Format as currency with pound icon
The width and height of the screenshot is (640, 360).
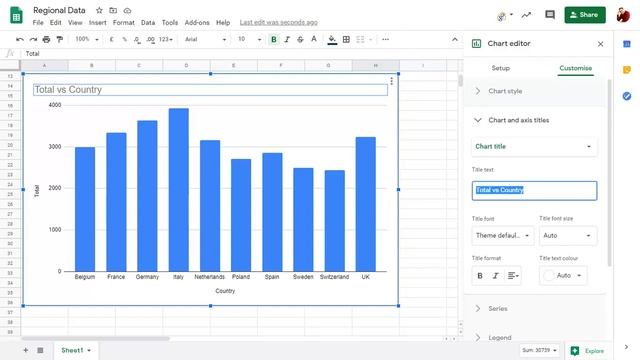pyautogui.click(x=111, y=40)
